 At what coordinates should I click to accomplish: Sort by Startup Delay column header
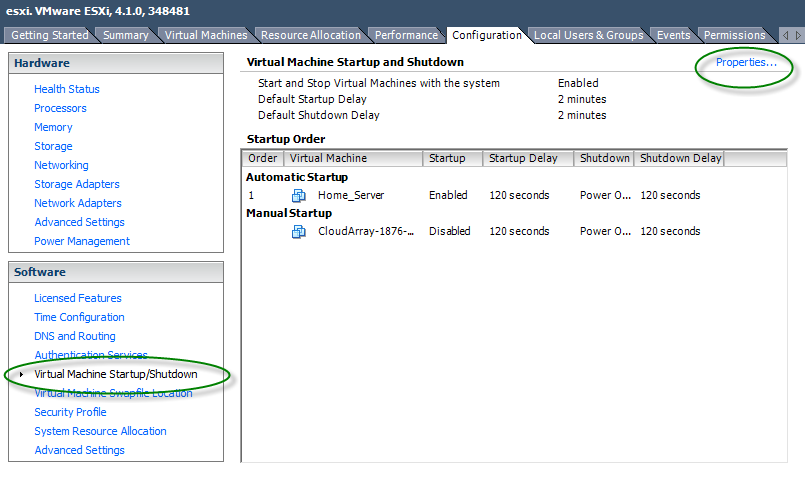tap(528, 158)
